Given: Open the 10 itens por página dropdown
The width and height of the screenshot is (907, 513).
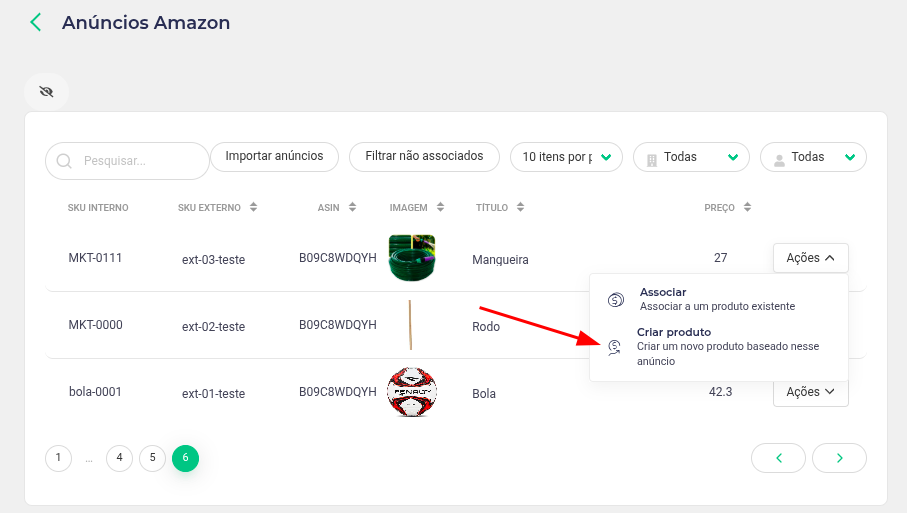Looking at the screenshot, I should (x=566, y=157).
